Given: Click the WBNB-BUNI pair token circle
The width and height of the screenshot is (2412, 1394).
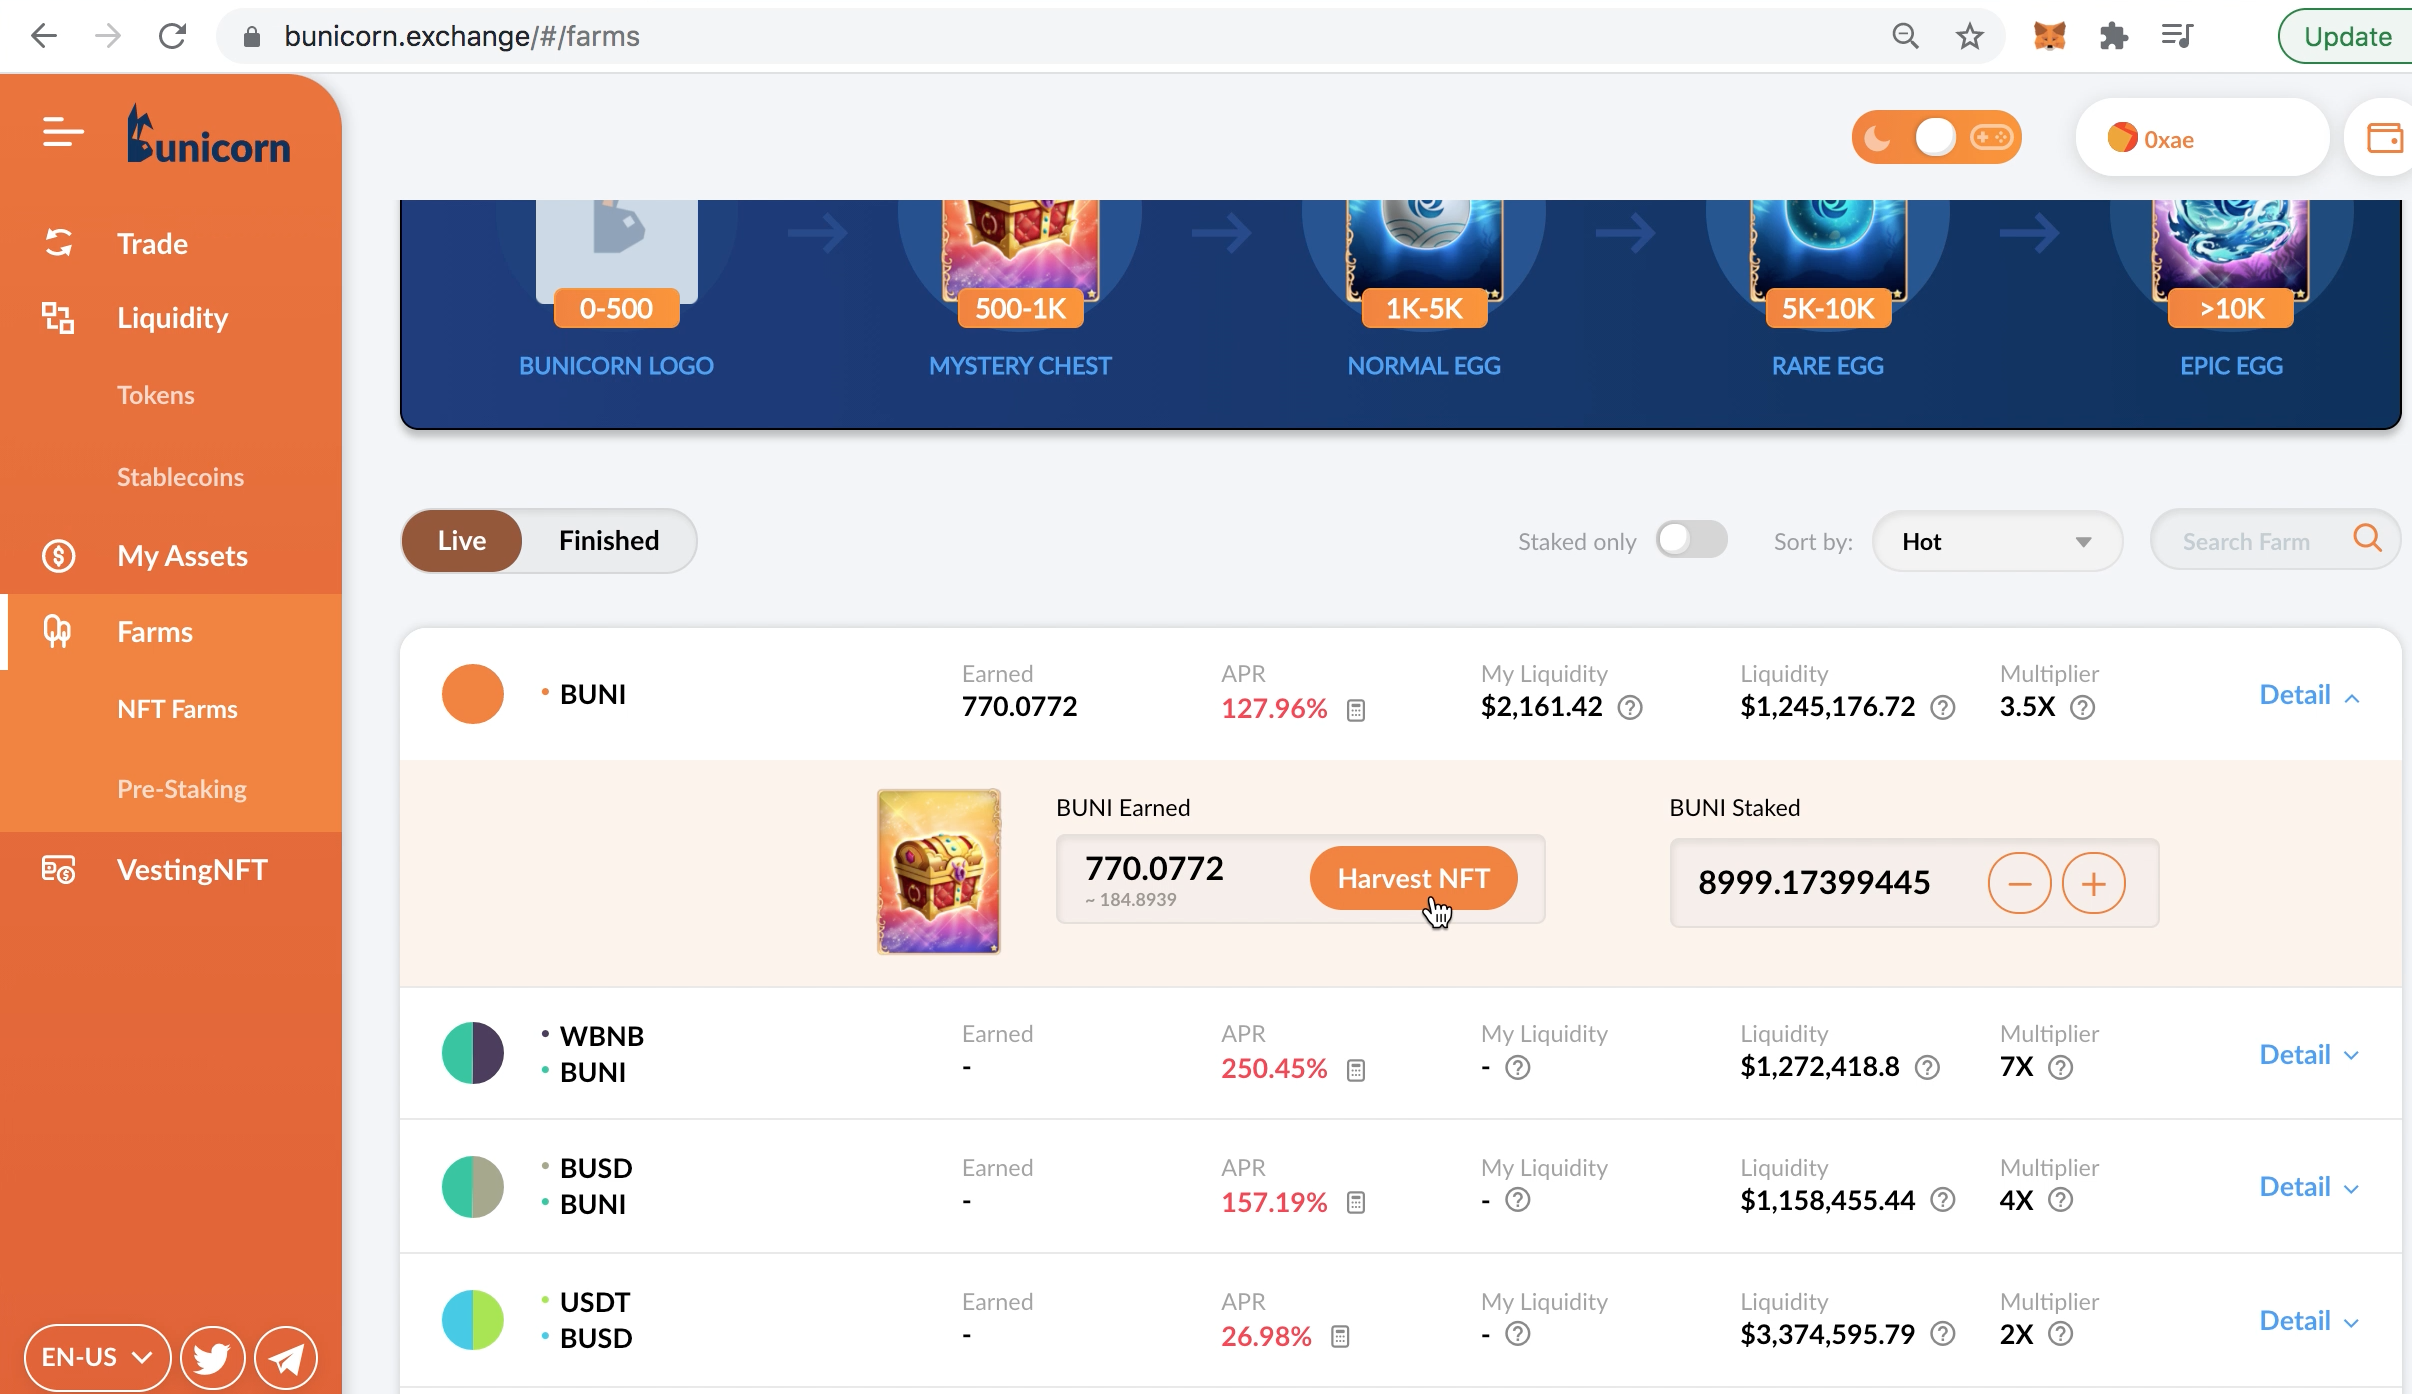Looking at the screenshot, I should 472,1053.
